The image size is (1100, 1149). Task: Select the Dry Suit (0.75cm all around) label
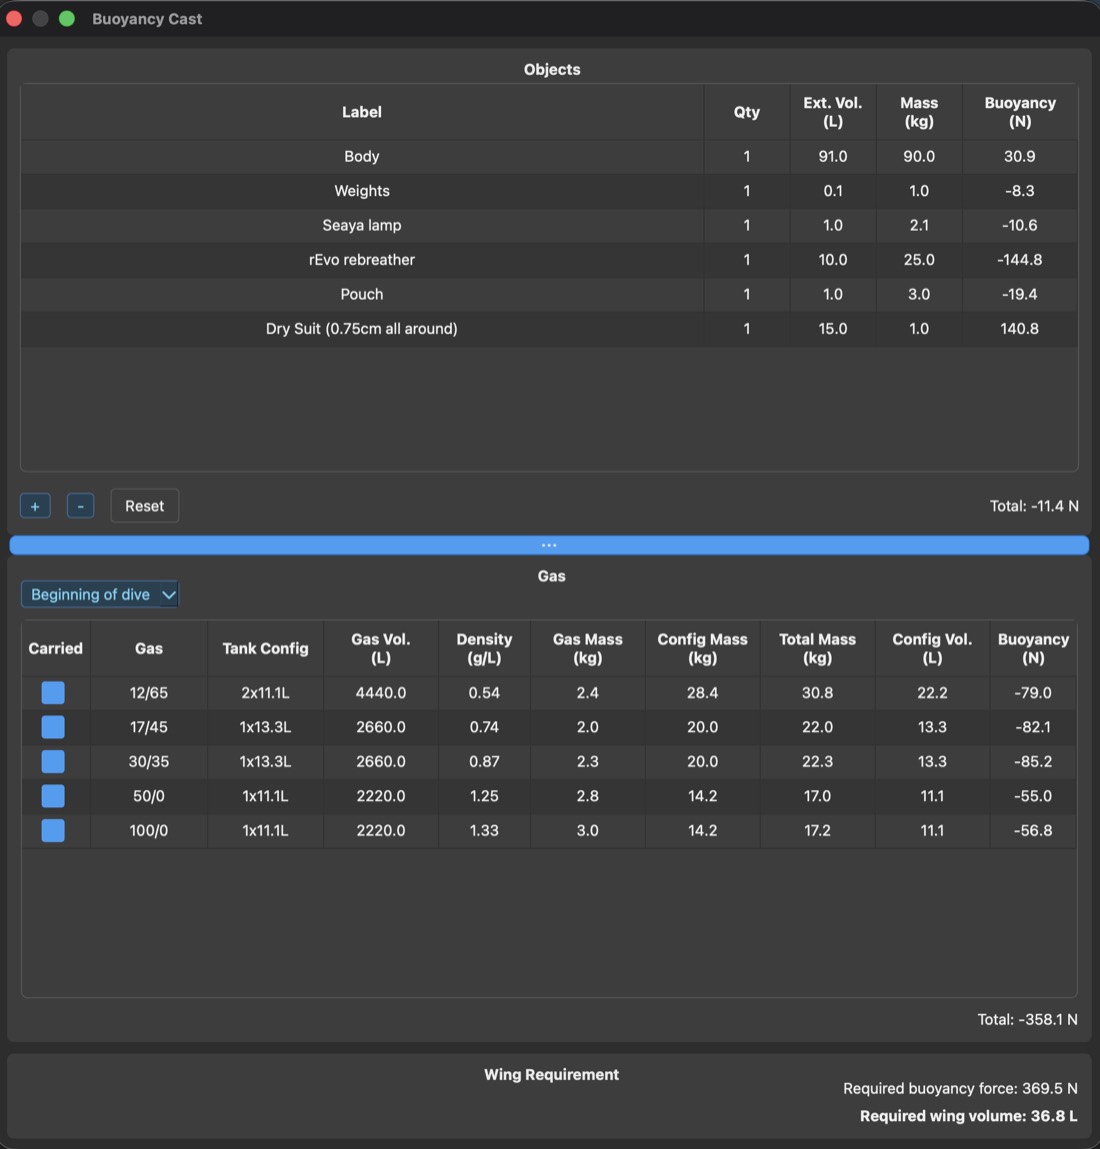pos(362,328)
